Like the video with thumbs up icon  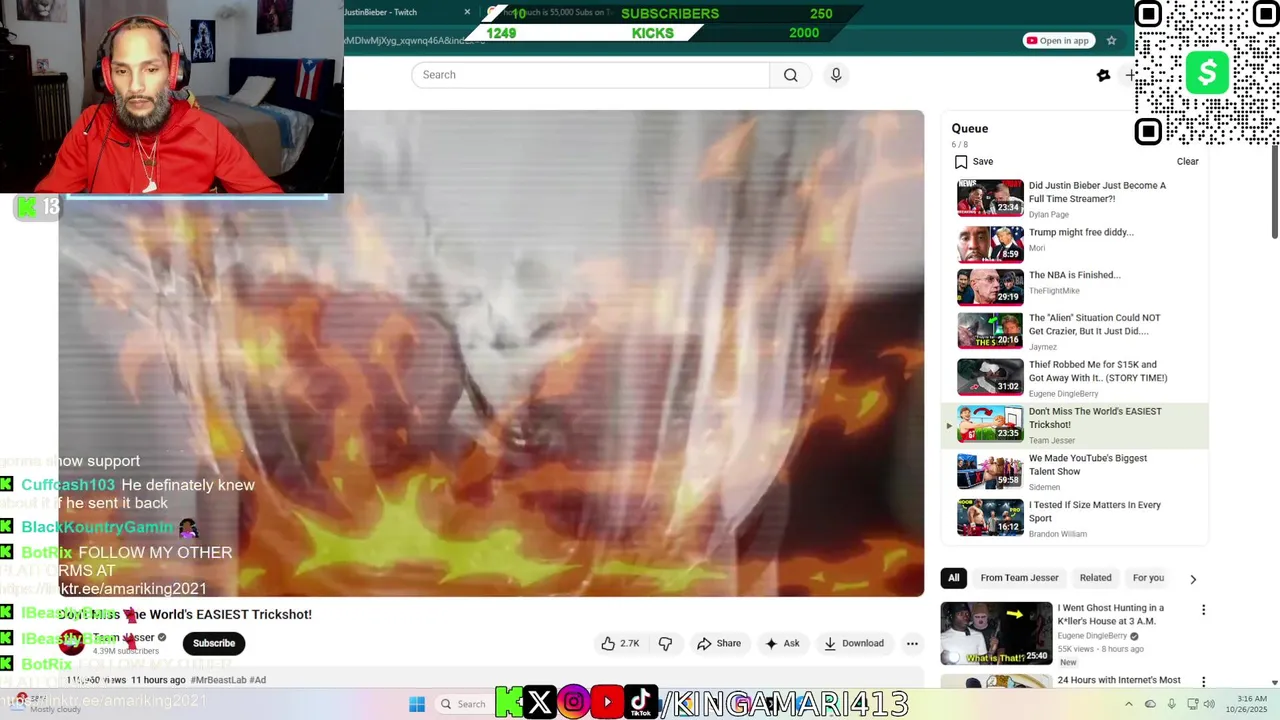coord(620,643)
